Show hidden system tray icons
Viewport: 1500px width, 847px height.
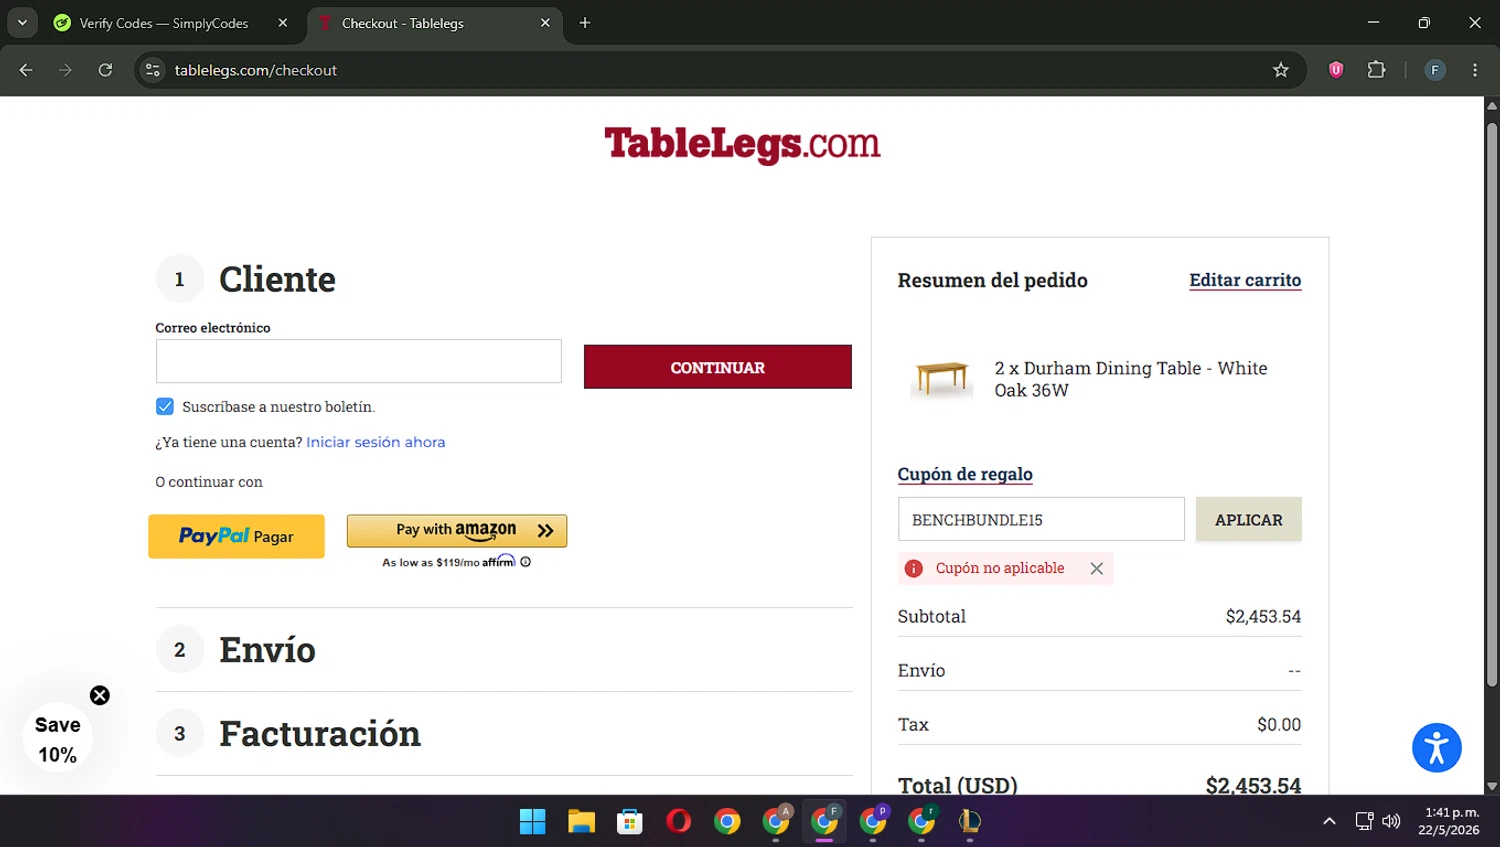point(1329,821)
